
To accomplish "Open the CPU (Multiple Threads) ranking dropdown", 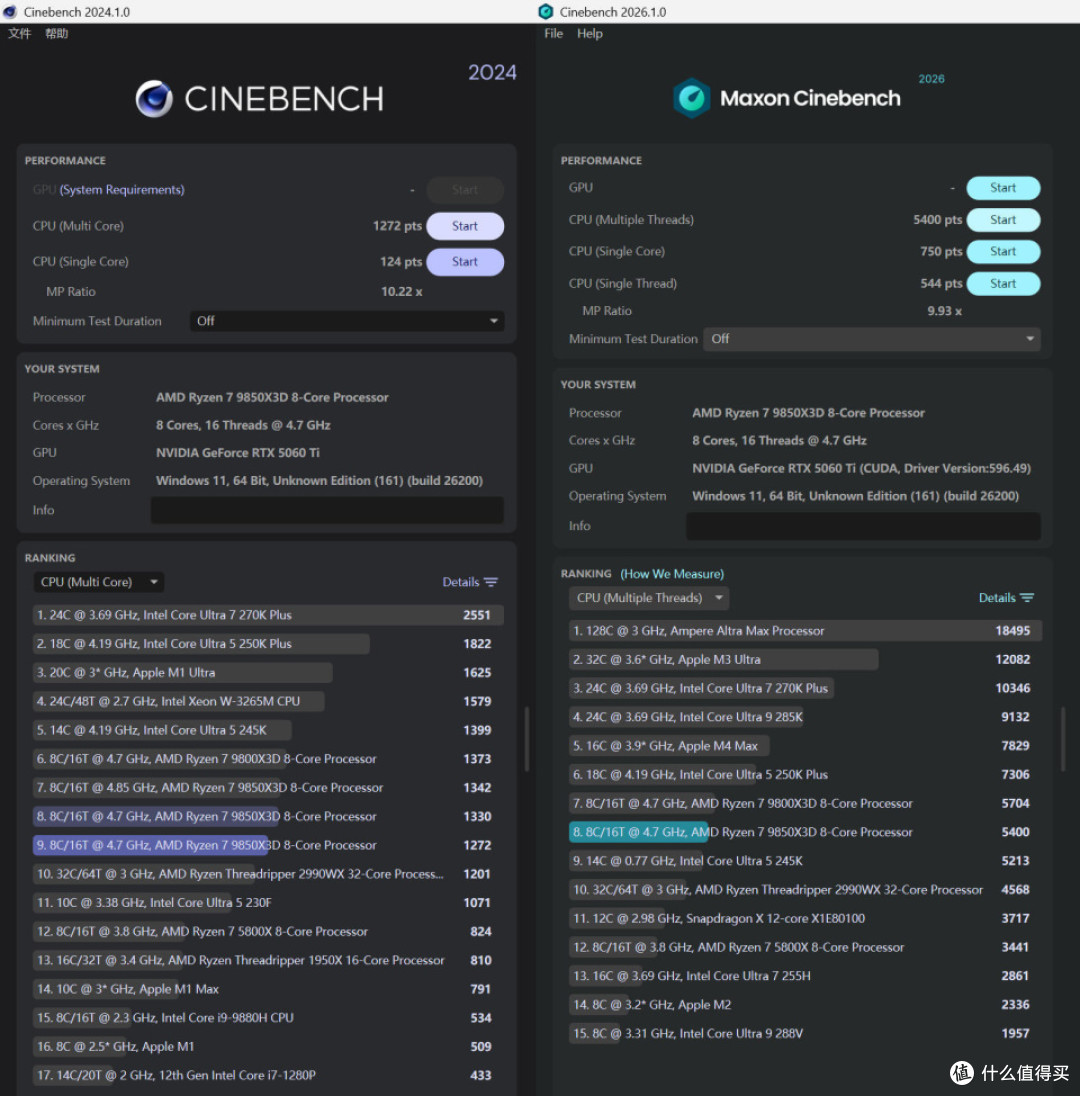I will click(x=649, y=598).
